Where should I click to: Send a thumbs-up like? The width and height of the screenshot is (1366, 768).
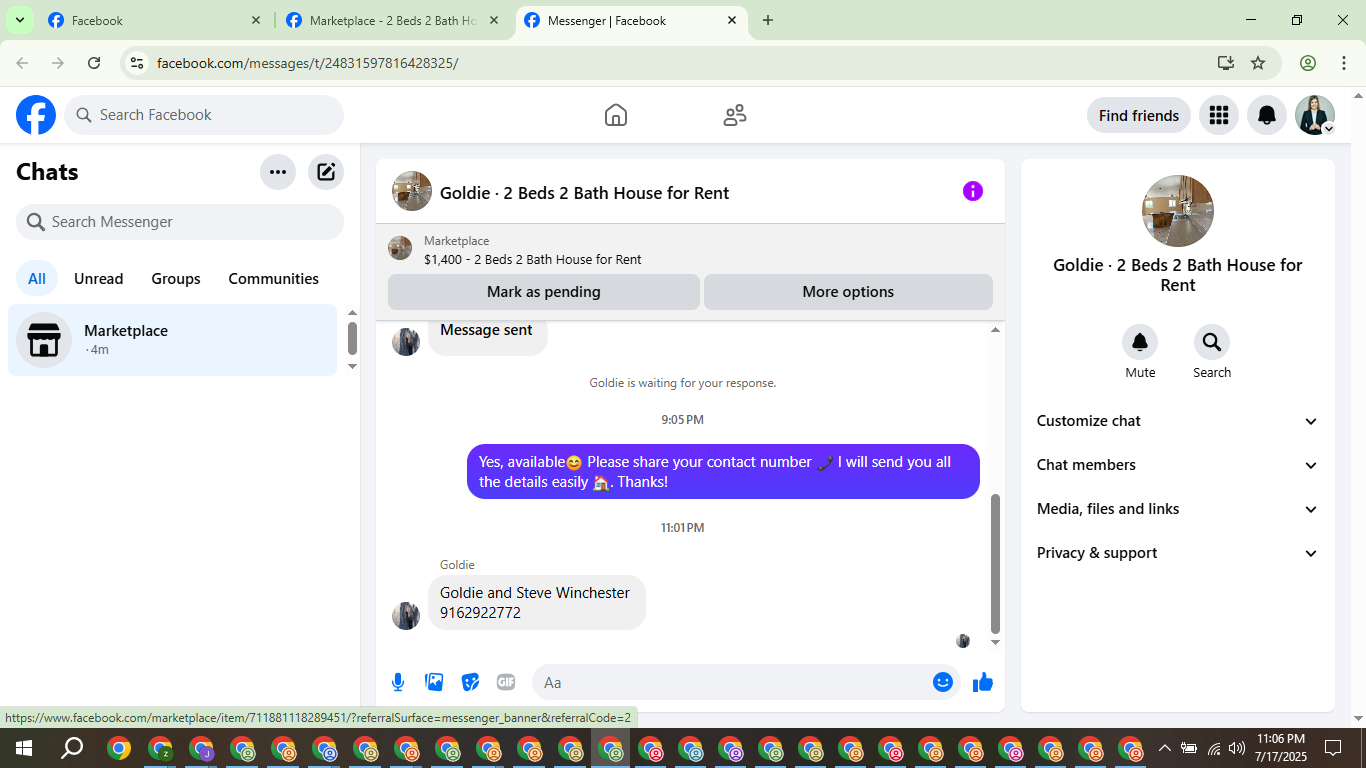983,682
